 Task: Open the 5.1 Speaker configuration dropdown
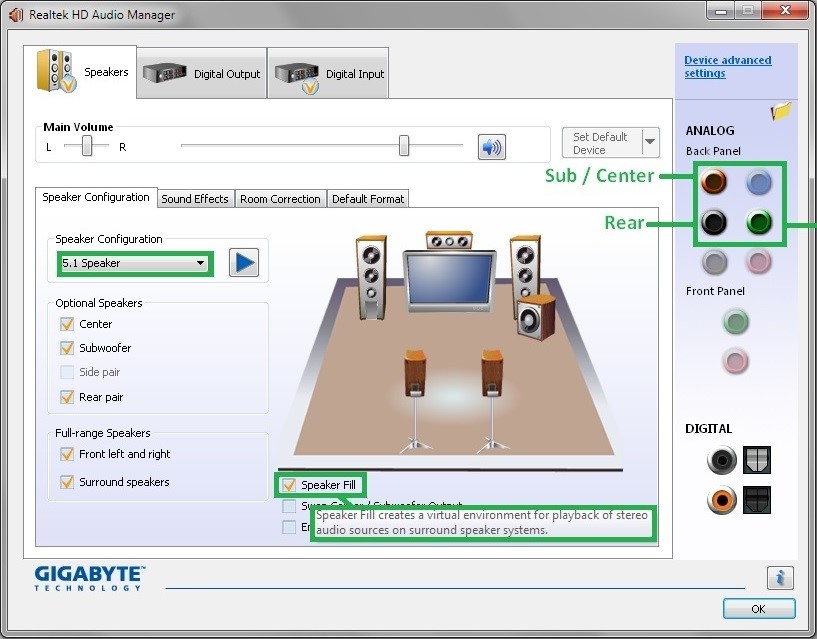[134, 263]
